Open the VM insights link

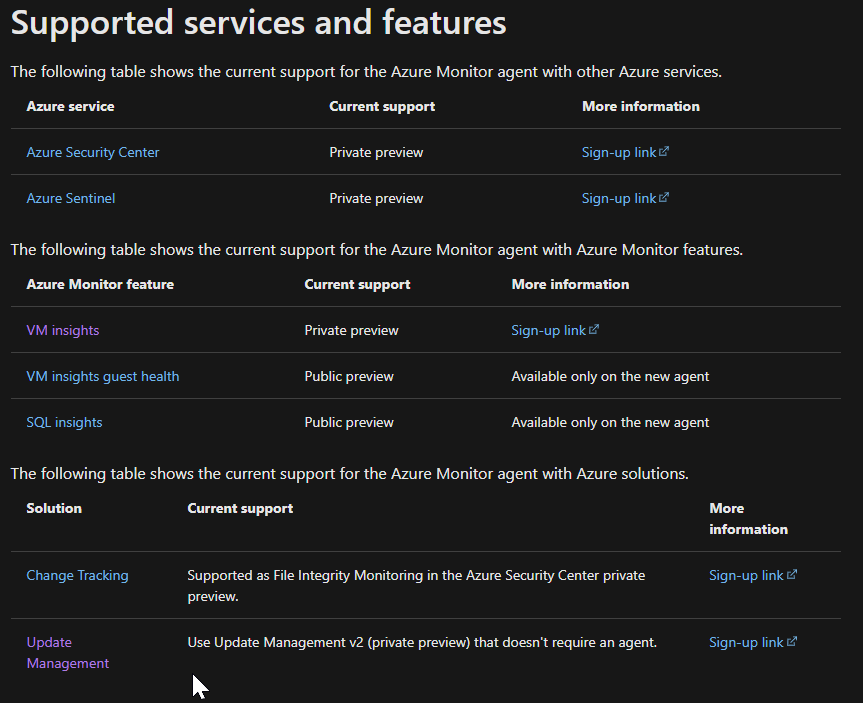(62, 329)
